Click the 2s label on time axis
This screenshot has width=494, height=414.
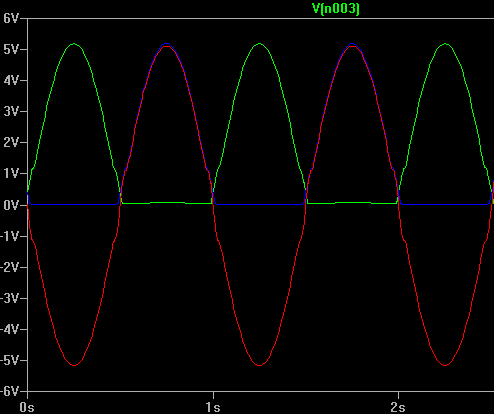(x=398, y=407)
